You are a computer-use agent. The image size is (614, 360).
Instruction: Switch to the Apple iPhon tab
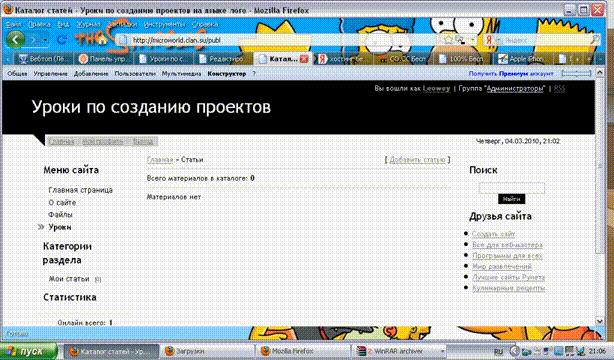[x=524, y=59]
